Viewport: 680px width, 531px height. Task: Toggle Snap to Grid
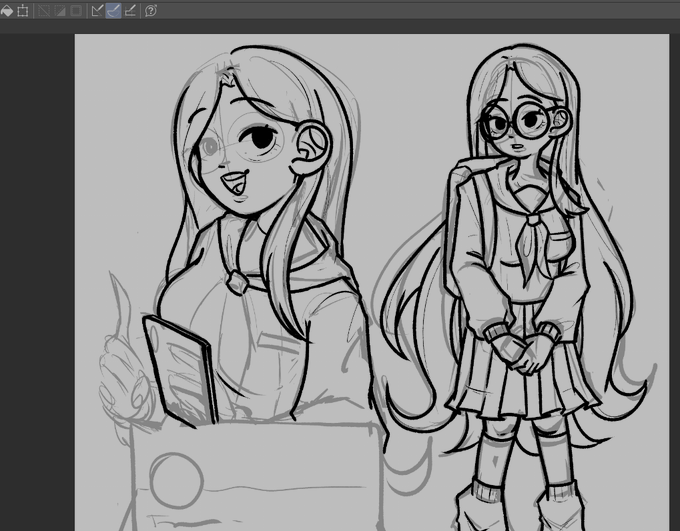tap(130, 11)
